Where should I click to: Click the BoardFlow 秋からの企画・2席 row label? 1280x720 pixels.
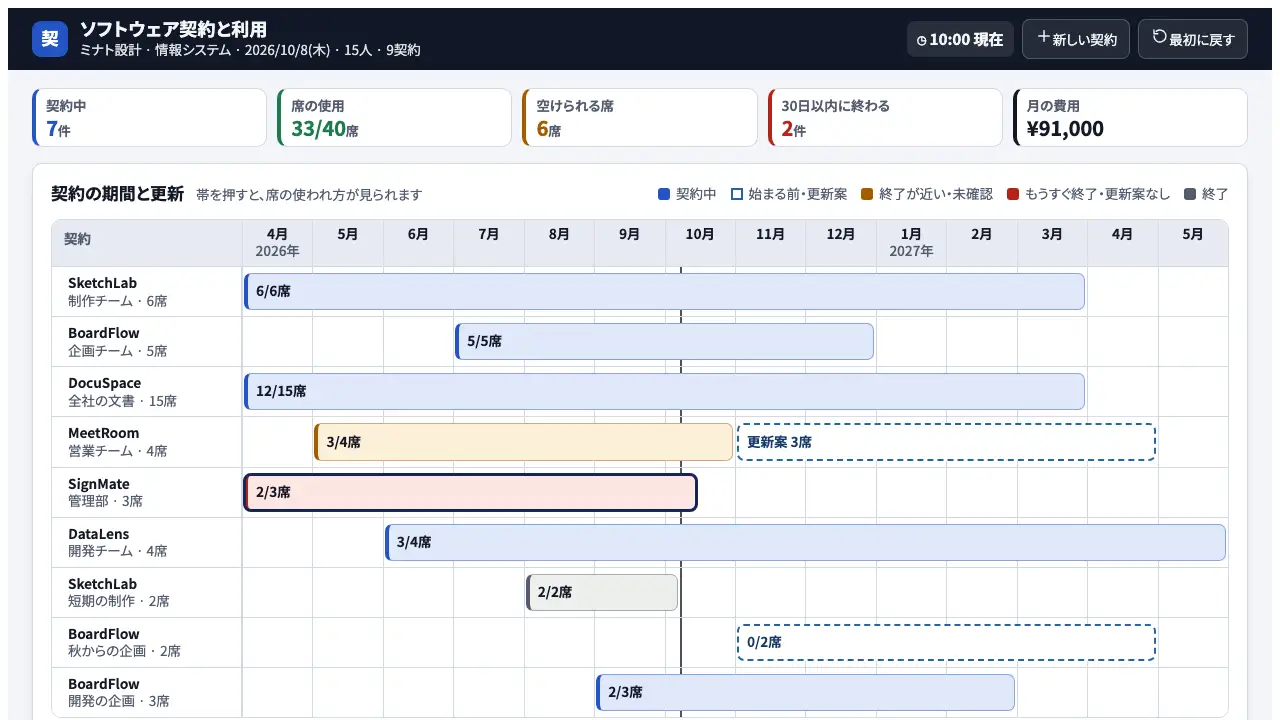[147, 642]
